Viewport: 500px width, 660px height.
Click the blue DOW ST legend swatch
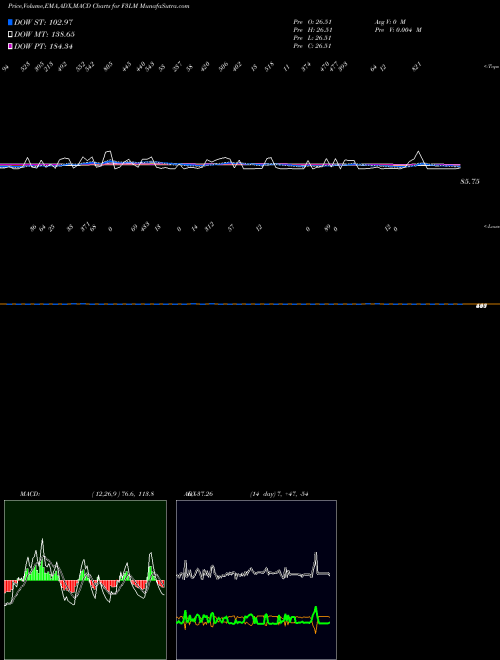10,22
